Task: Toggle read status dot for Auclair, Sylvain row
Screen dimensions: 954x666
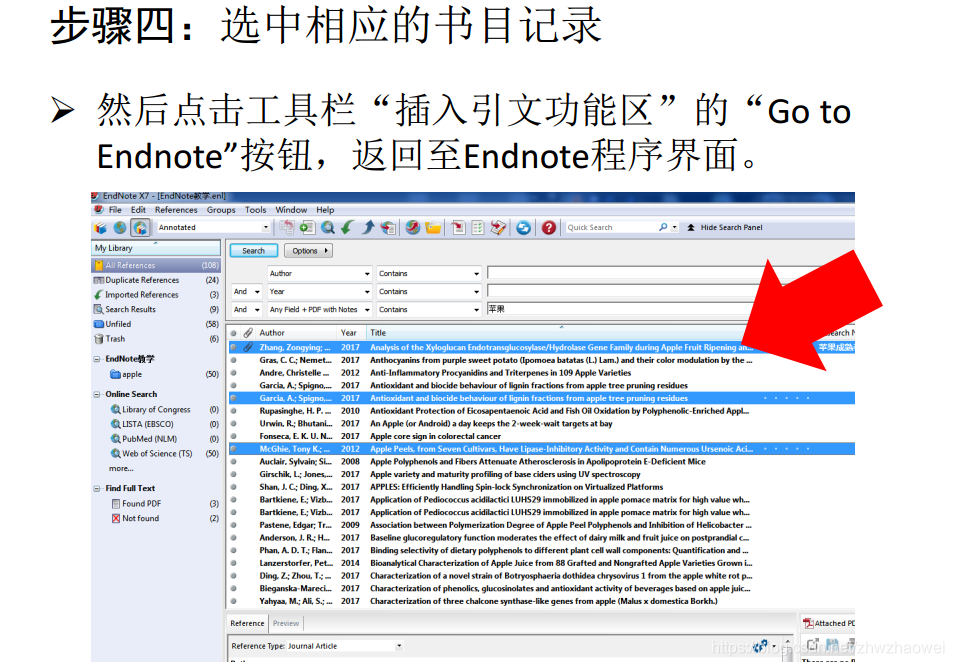Action: click(234, 462)
